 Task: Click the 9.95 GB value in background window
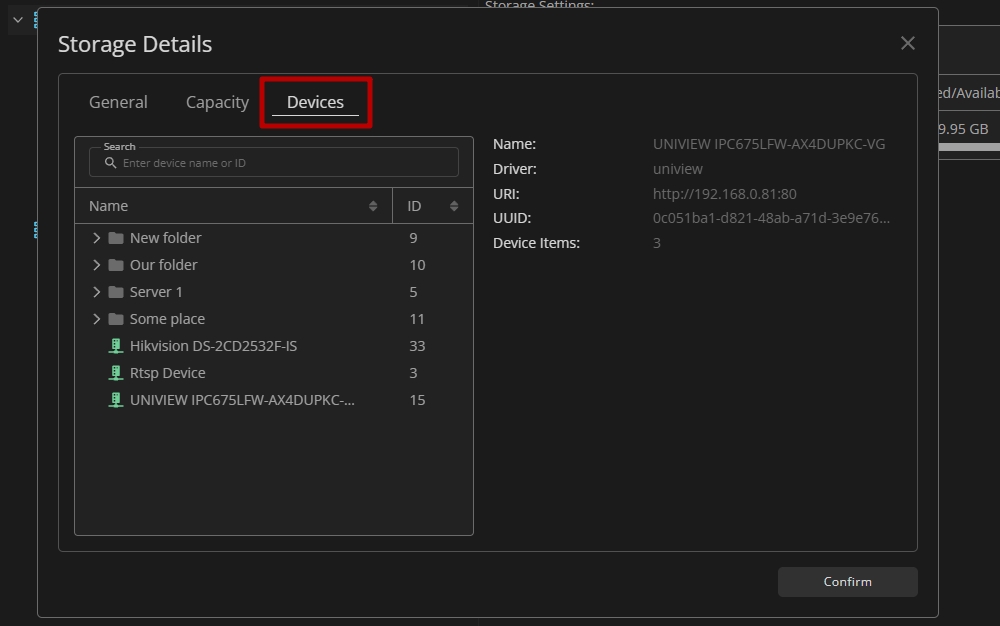point(963,129)
